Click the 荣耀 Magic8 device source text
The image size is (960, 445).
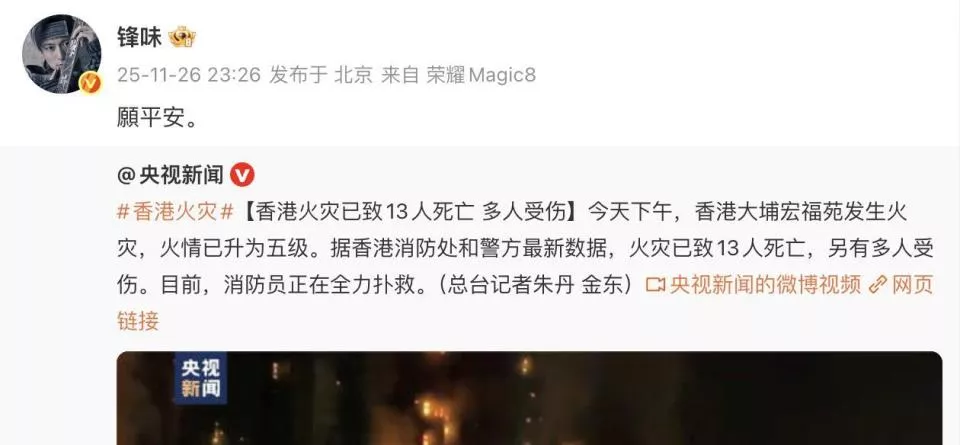481,75
